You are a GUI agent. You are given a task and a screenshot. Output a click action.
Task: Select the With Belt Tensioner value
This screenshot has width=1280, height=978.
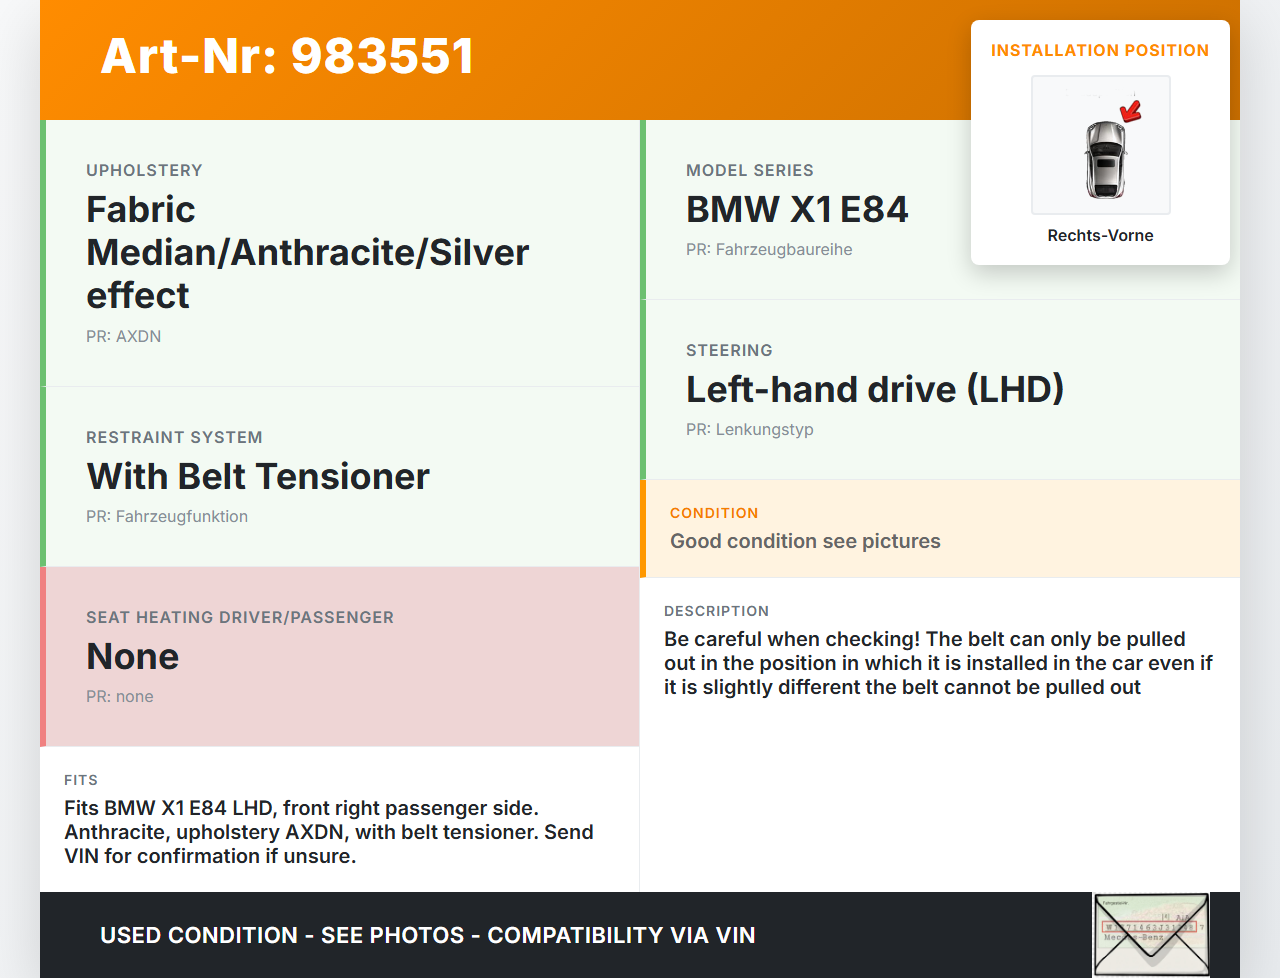(x=258, y=476)
